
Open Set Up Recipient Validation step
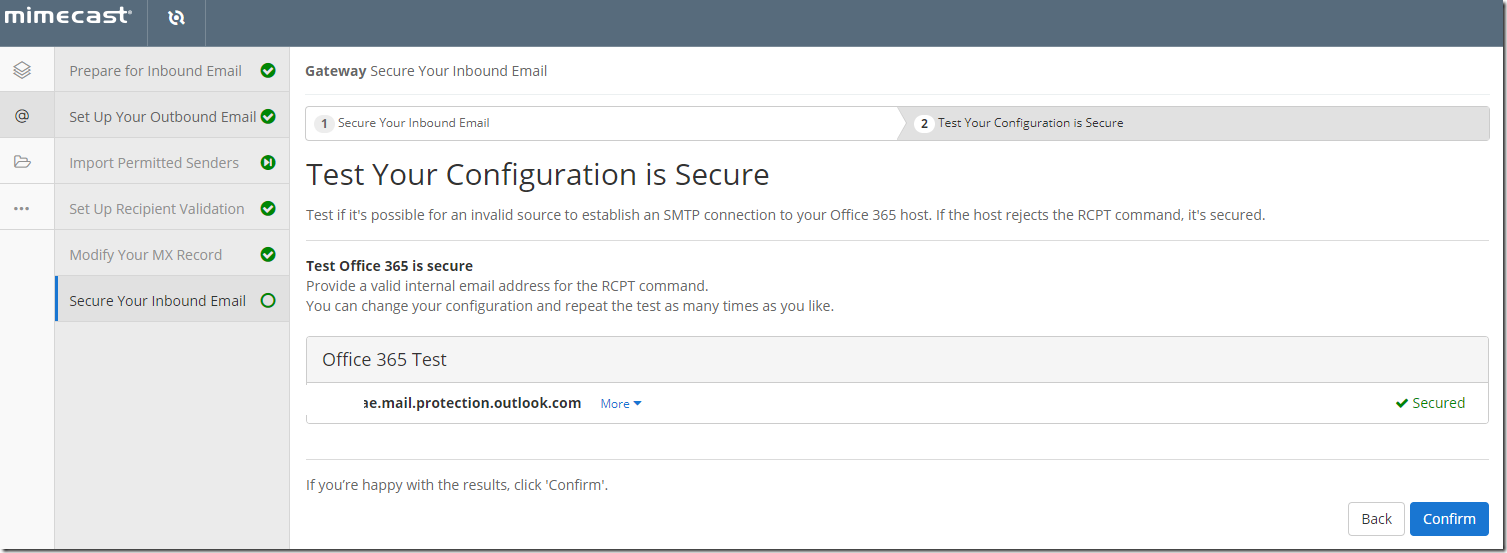click(172, 208)
